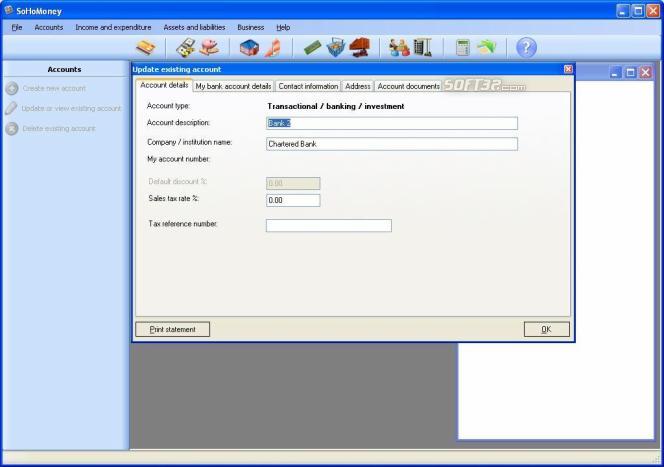Screen dimensions: 664x467
Task: Click the SoHoMoney title bar app icon
Action: point(8,10)
